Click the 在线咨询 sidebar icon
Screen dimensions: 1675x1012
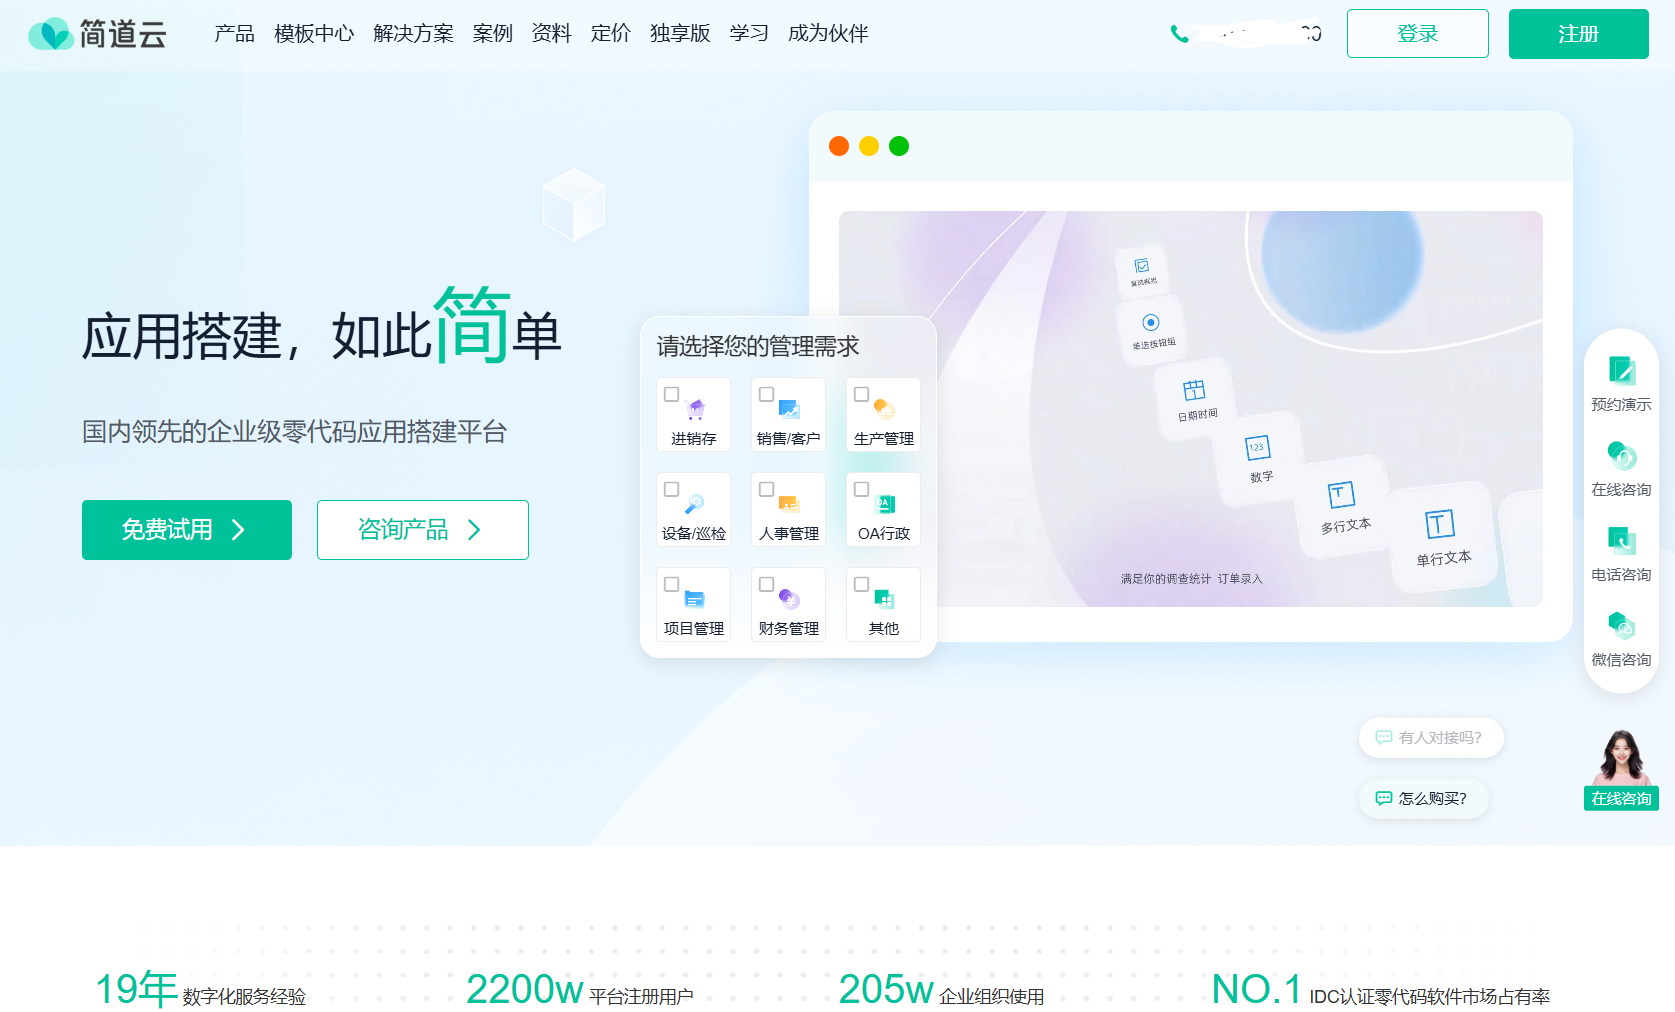[x=1621, y=455]
